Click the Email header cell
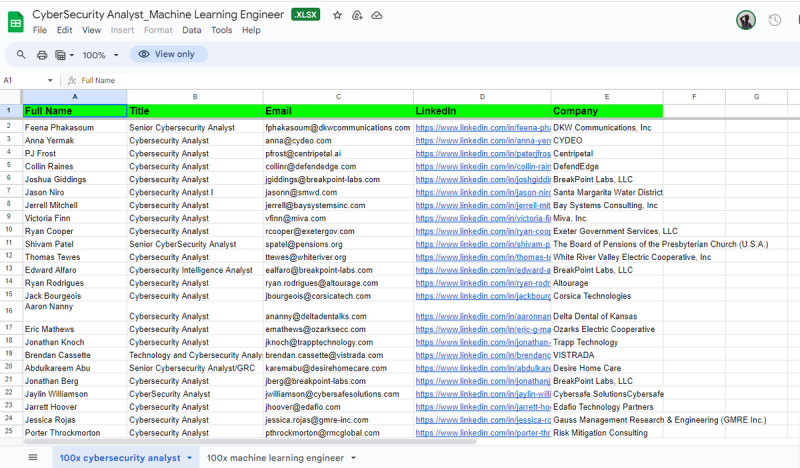800x468 pixels. click(338, 111)
